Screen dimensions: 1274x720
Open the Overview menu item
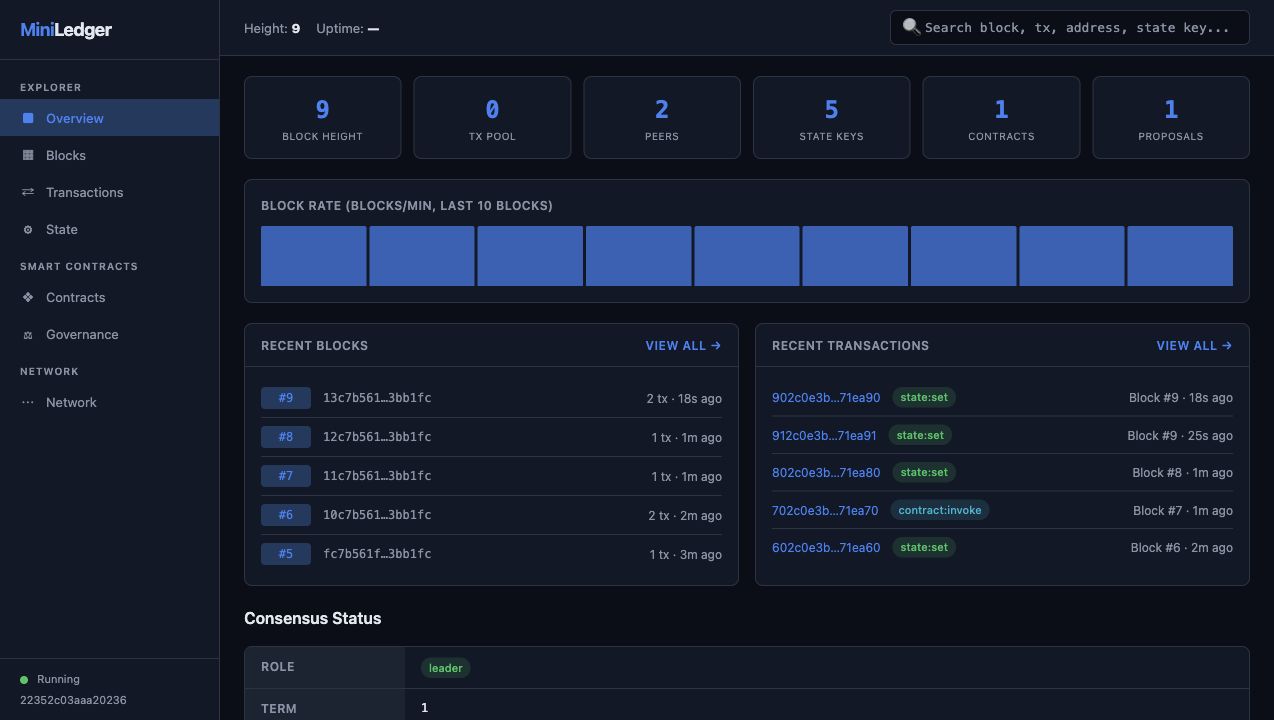tap(109, 118)
